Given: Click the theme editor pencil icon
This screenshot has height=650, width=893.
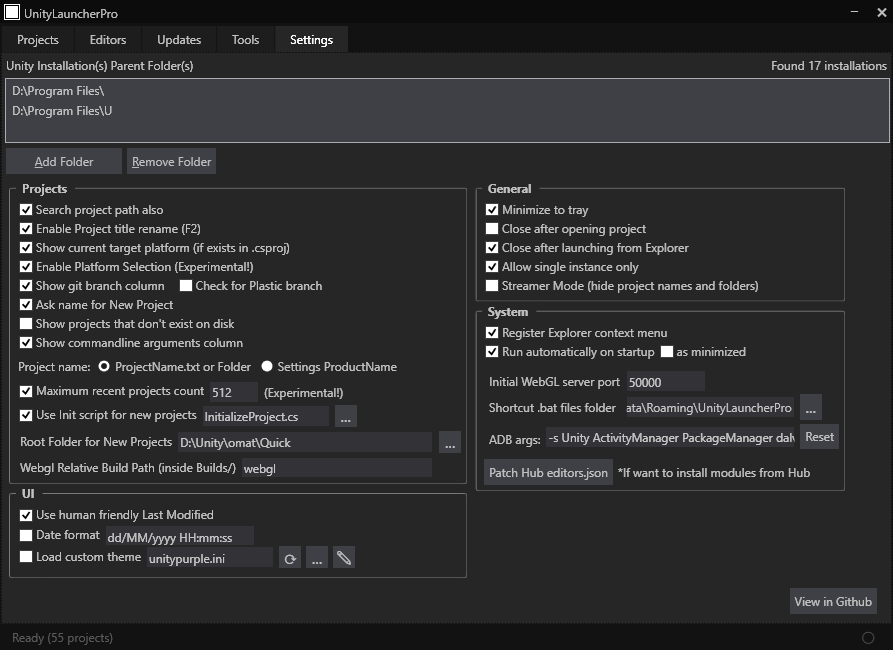Looking at the screenshot, I should coord(343,558).
